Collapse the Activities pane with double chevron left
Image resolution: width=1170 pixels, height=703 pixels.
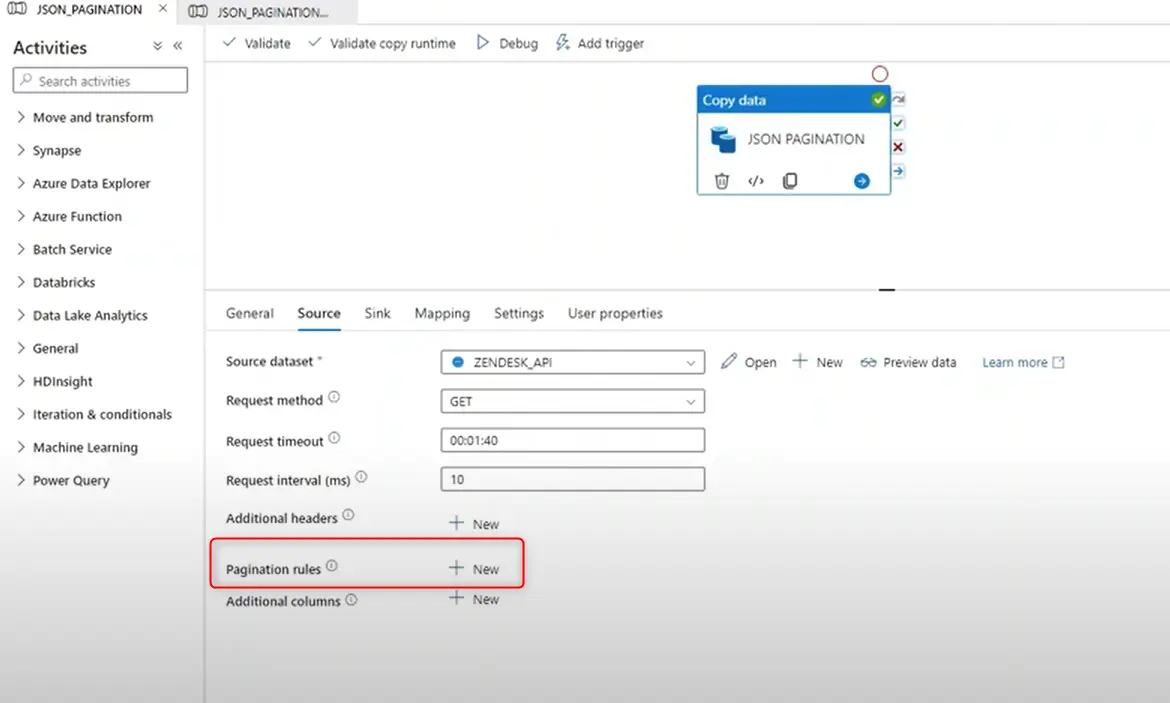[x=178, y=47]
